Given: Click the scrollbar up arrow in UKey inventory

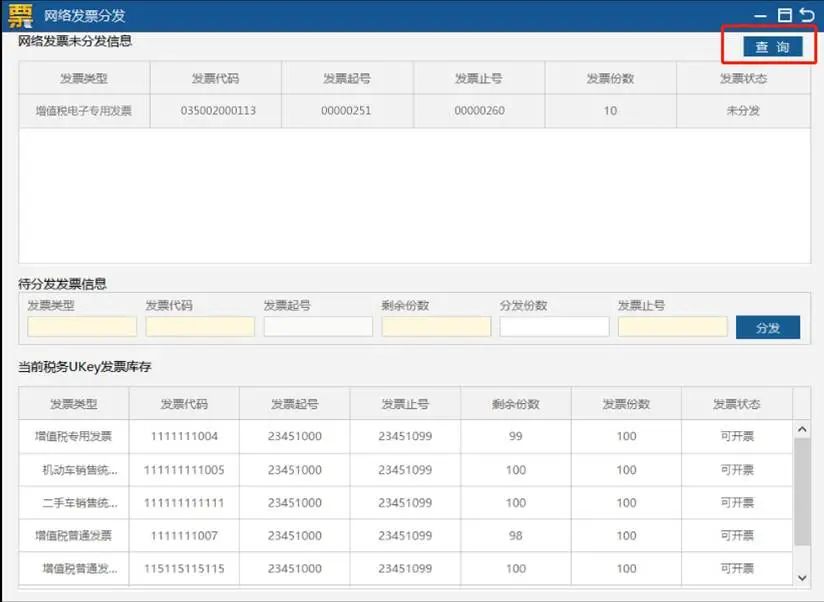Looking at the screenshot, I should [802, 430].
